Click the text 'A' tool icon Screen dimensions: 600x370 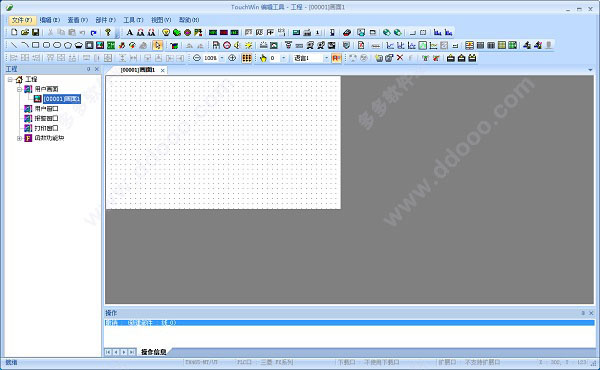point(130,32)
